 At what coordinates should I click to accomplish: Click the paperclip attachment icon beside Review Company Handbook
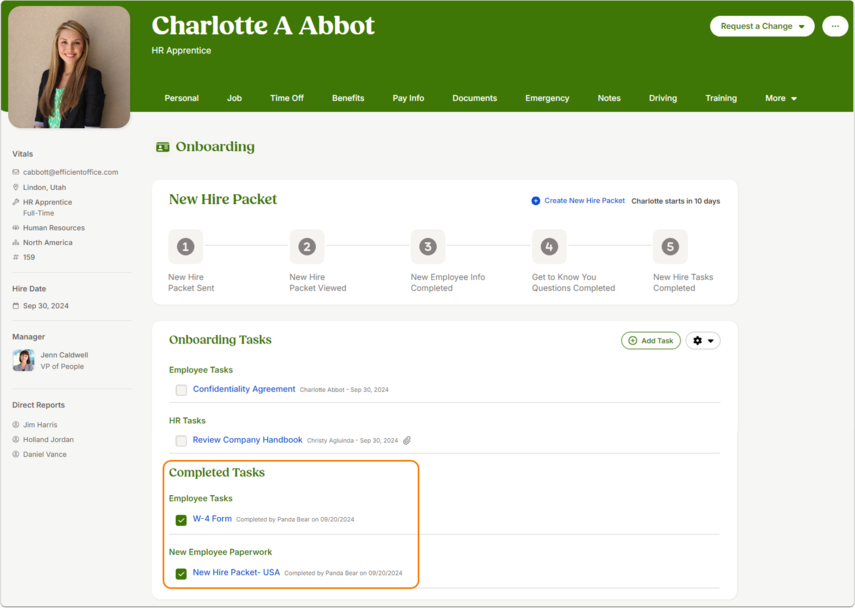point(407,441)
